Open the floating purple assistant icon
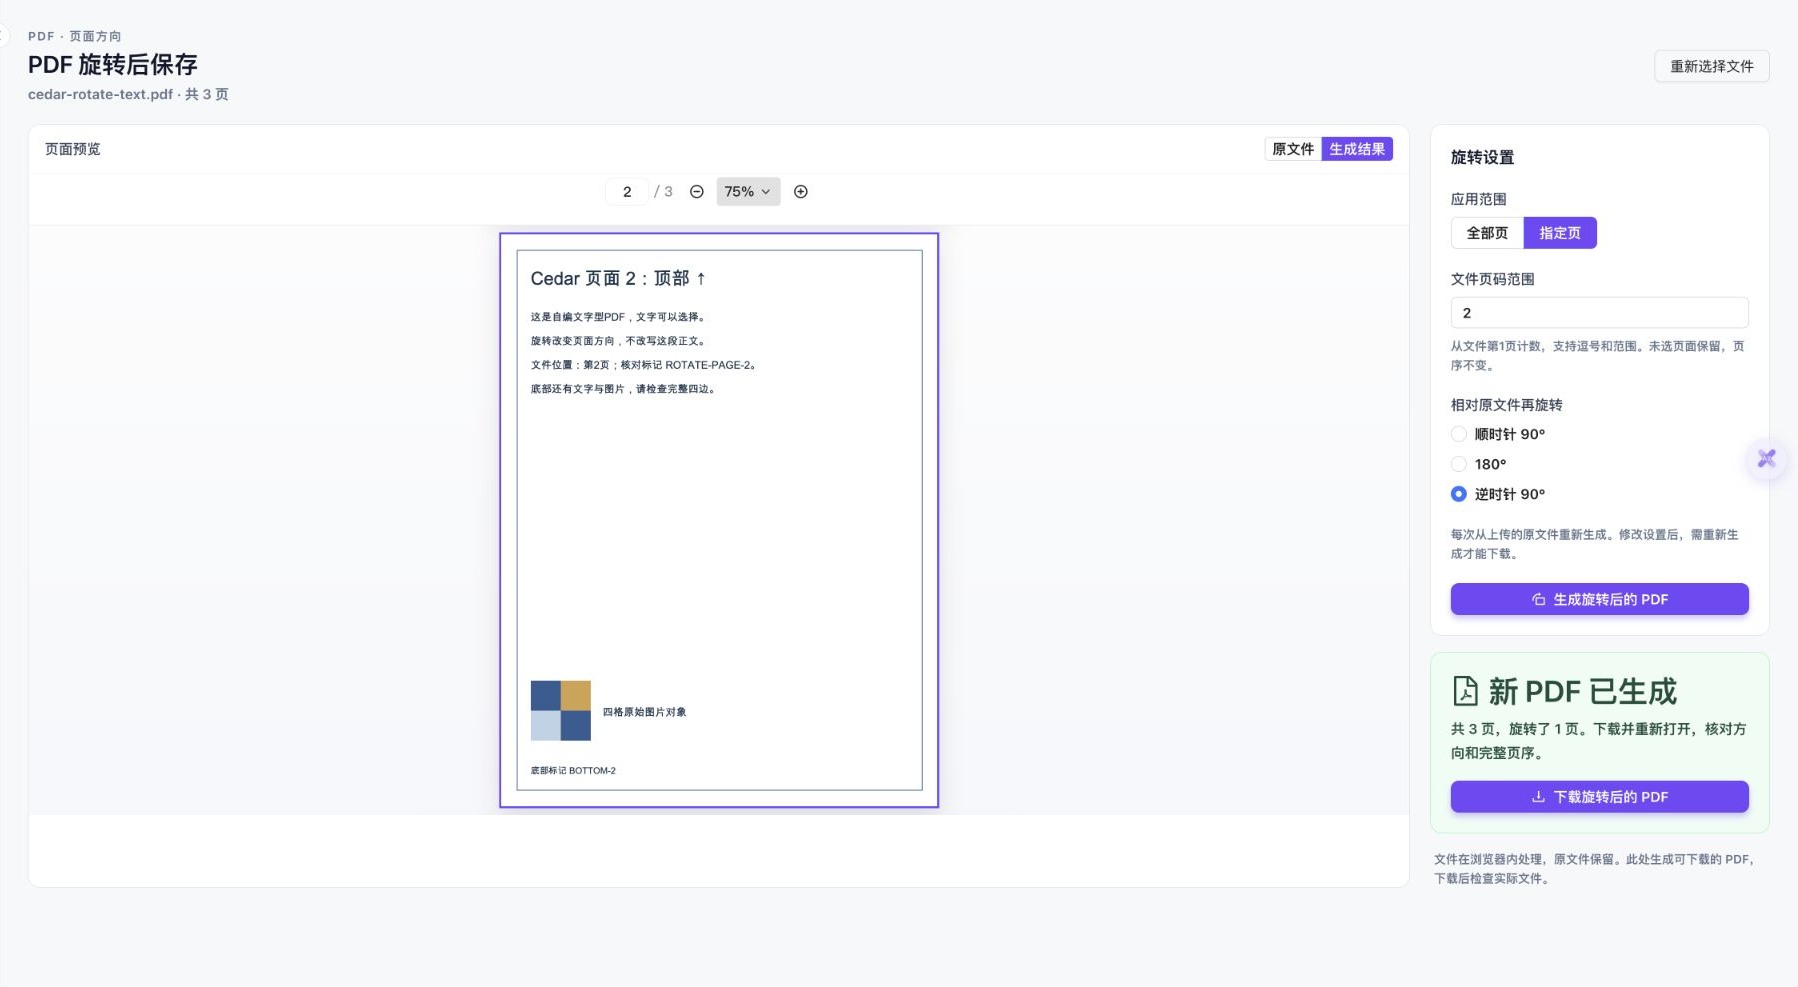 [1767, 459]
